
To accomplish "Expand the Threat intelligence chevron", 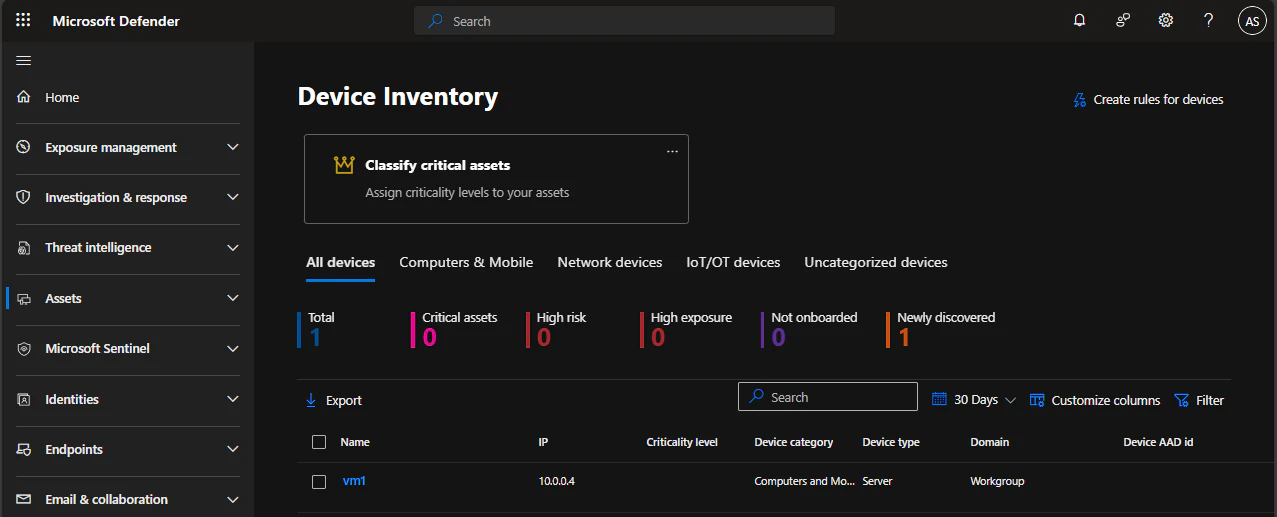I will (233, 247).
